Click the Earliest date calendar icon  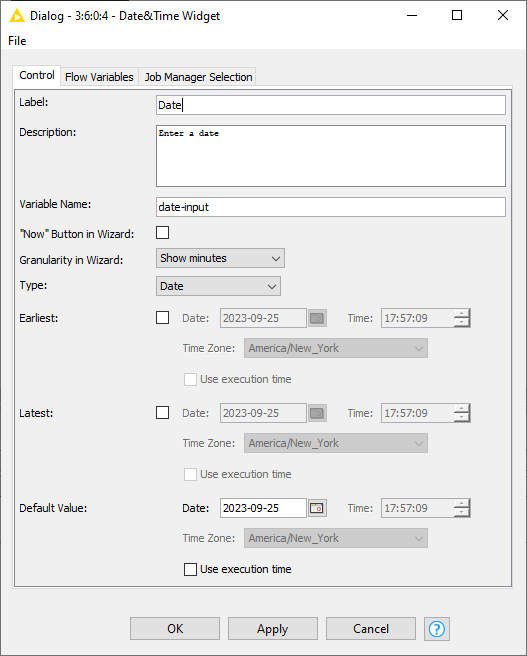pyautogui.click(x=317, y=318)
